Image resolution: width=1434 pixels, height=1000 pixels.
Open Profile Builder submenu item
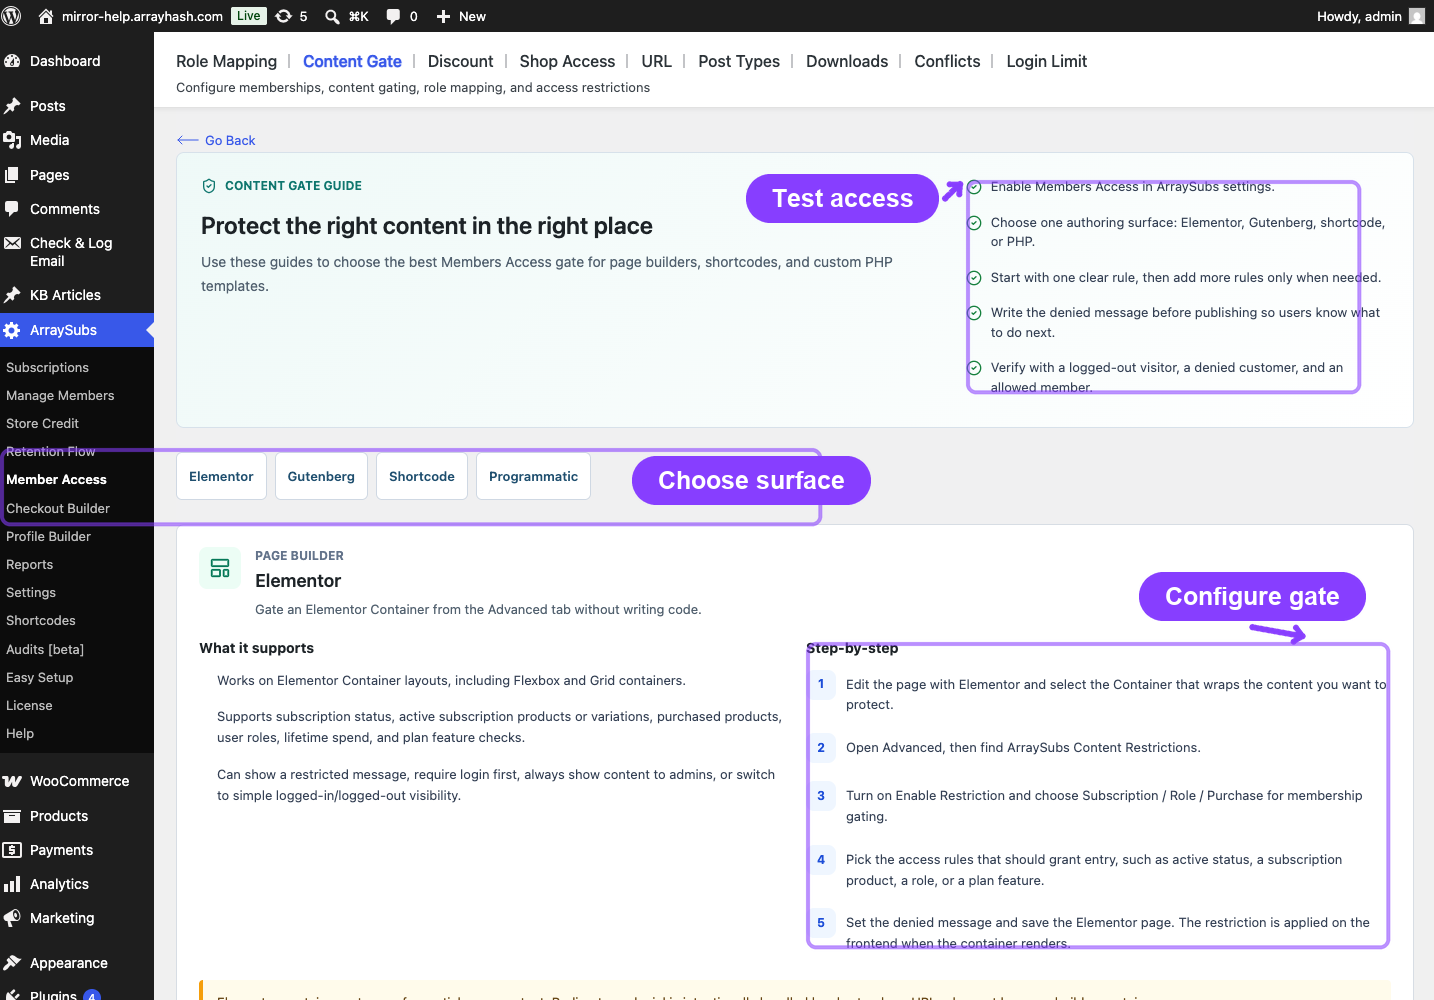click(x=48, y=537)
